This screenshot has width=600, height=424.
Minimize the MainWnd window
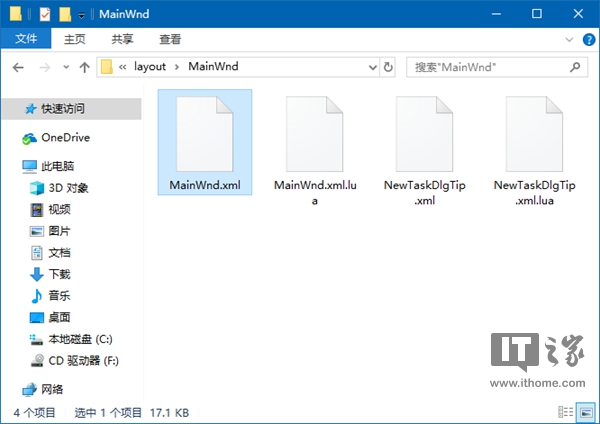[x=496, y=14]
